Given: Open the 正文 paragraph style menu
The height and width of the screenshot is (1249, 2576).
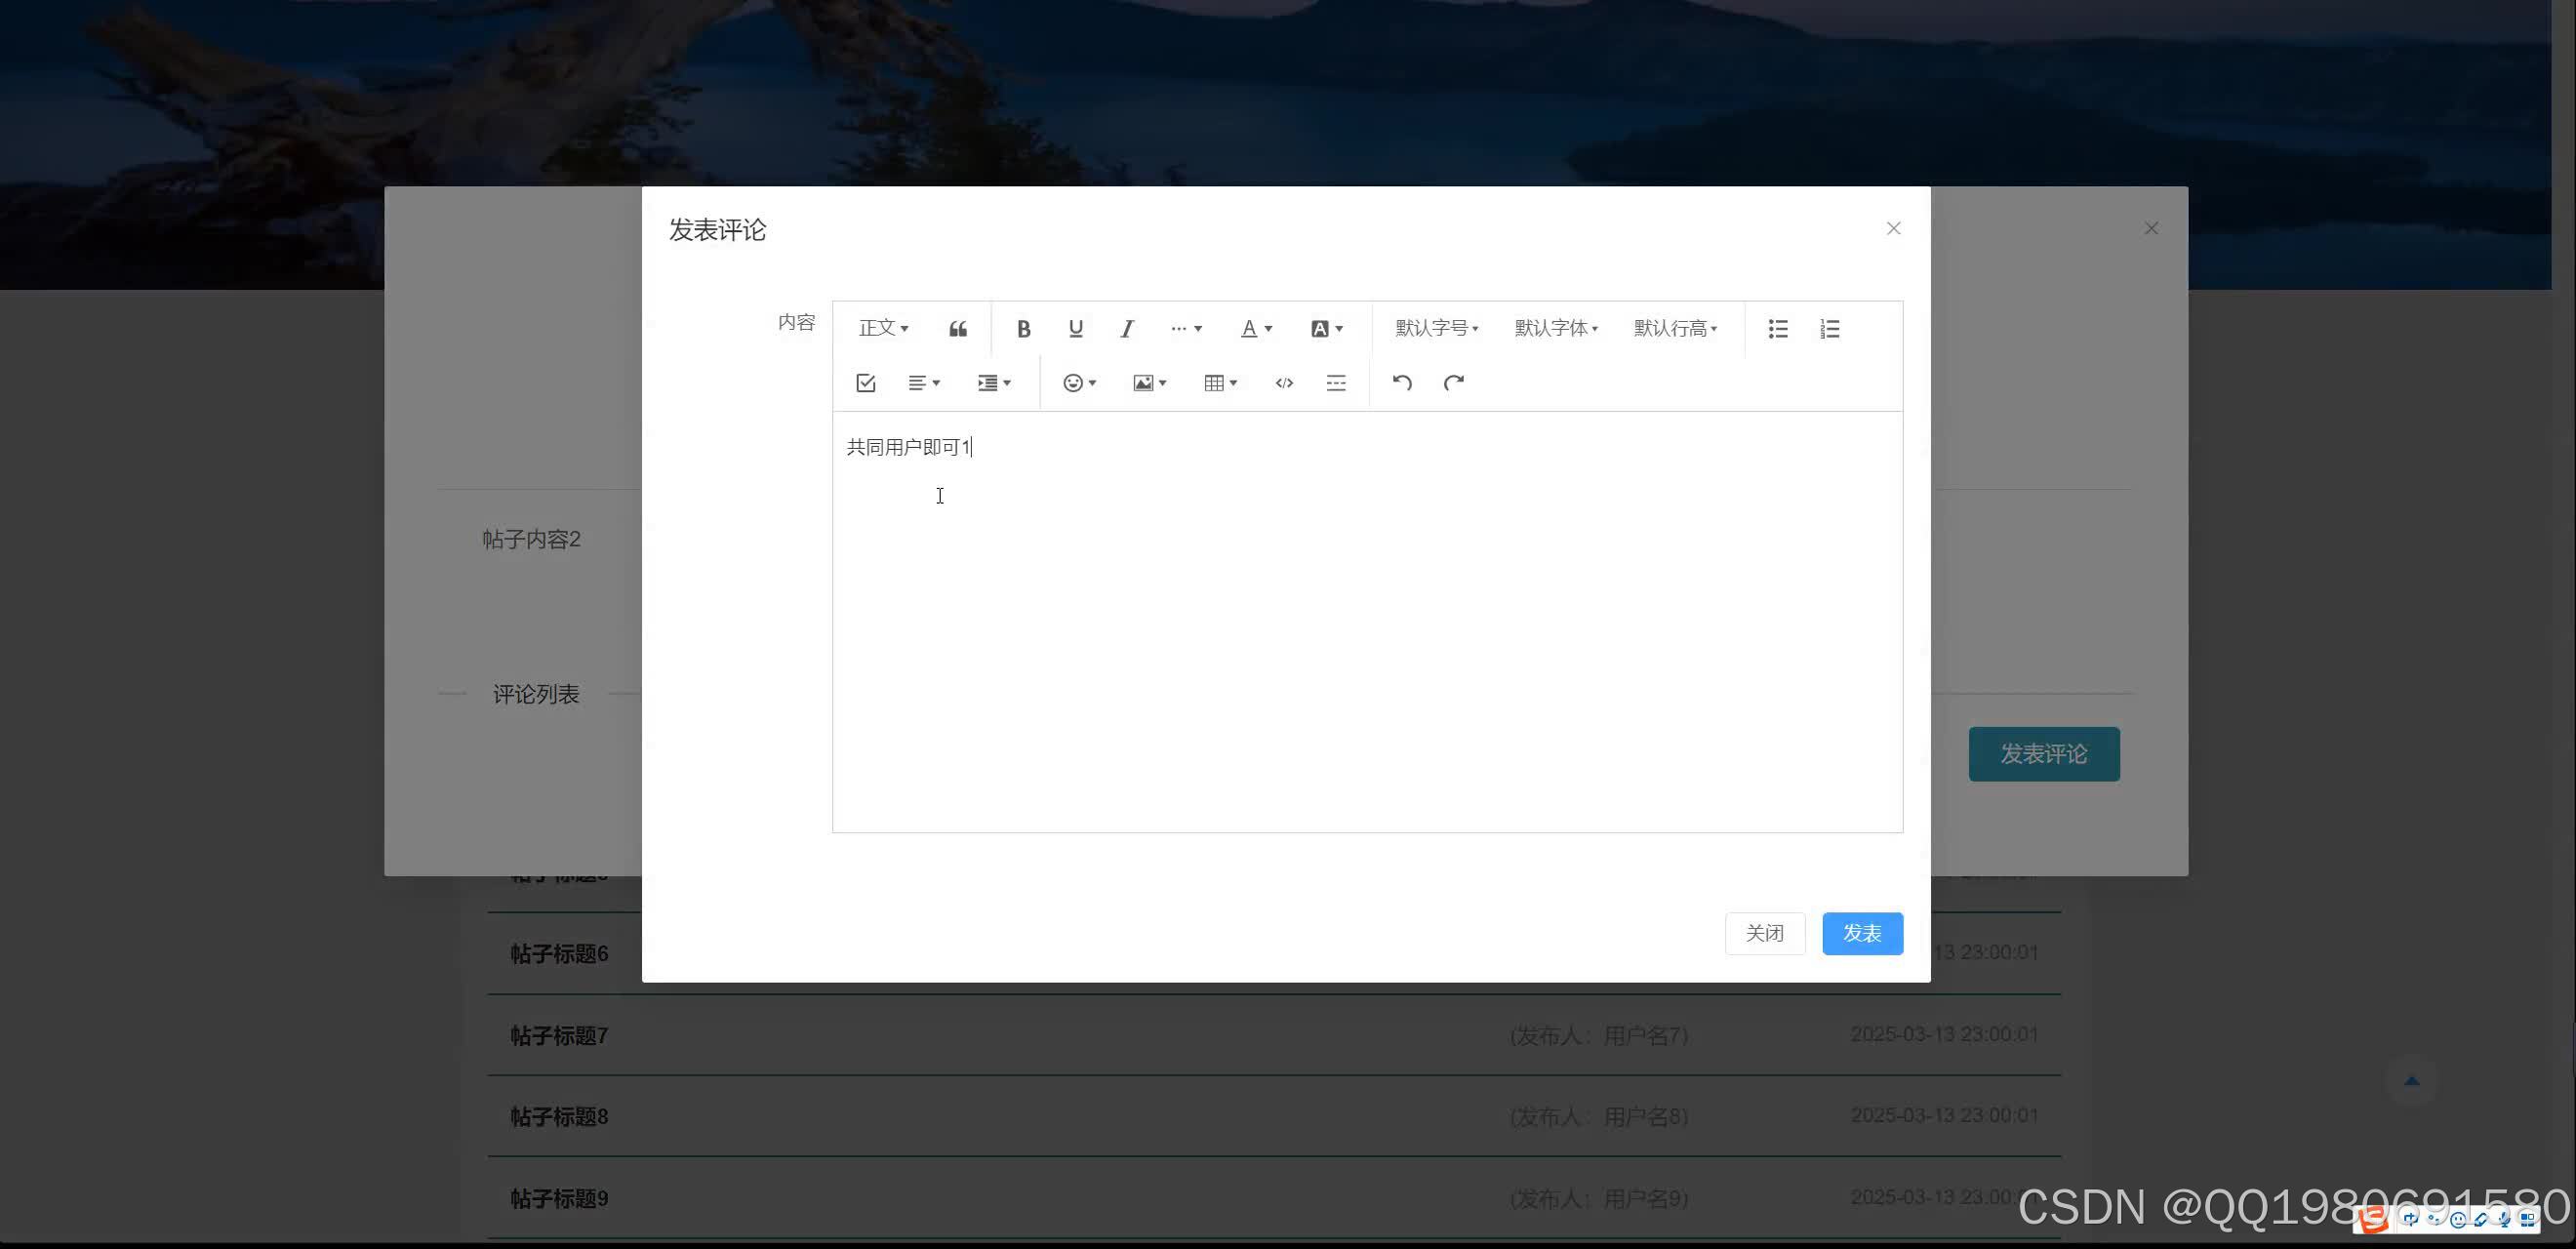Looking at the screenshot, I should tap(881, 328).
